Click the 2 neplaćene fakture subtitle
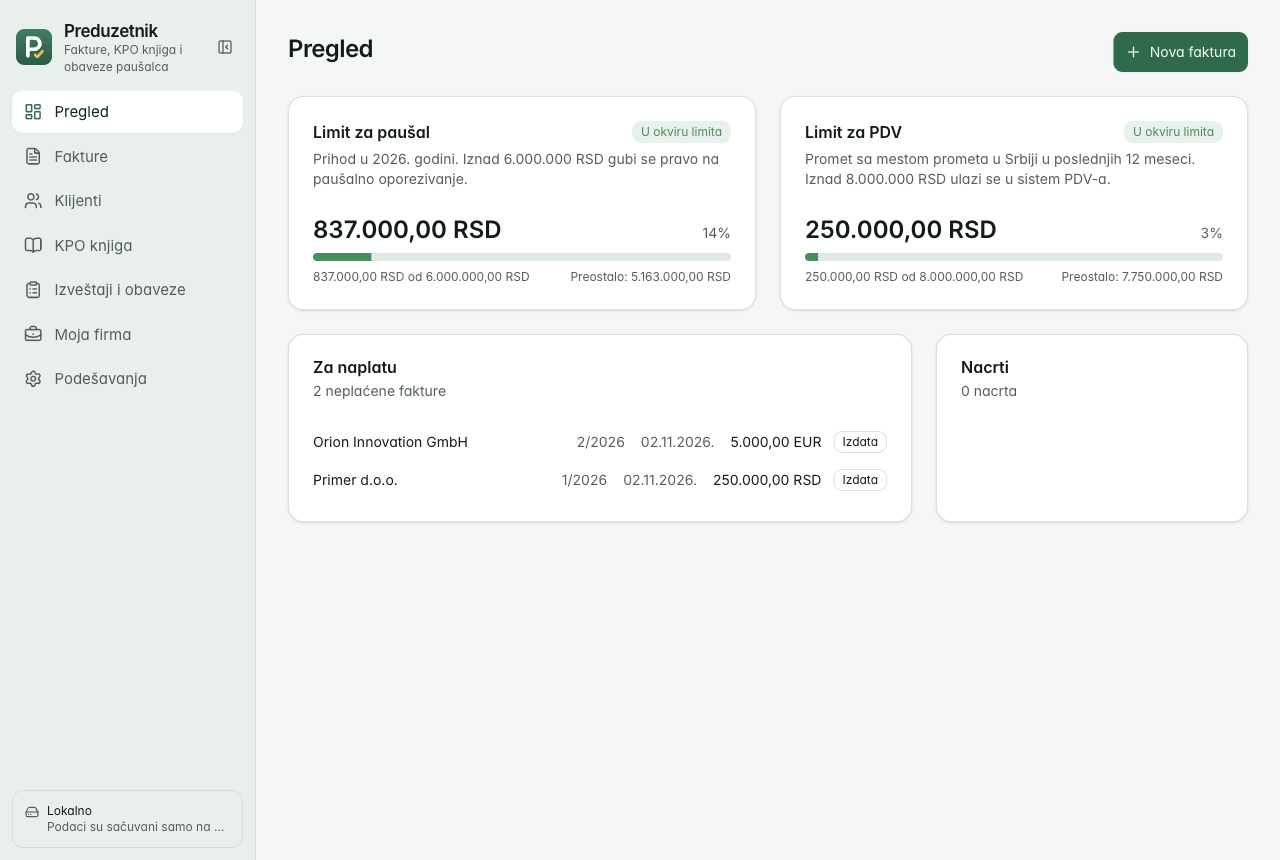 (380, 391)
